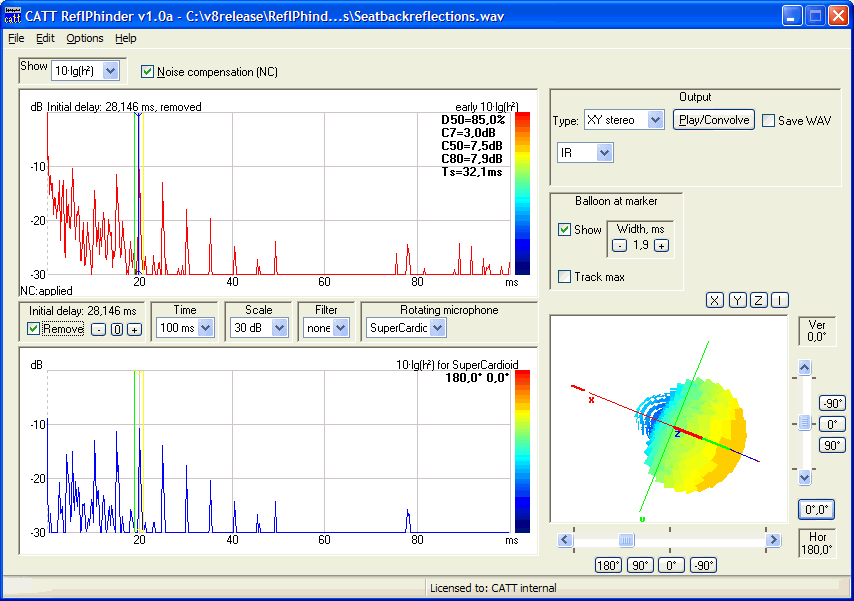This screenshot has width=854, height=601.
Task: Click the I view button beside Z
Action: (x=779, y=300)
